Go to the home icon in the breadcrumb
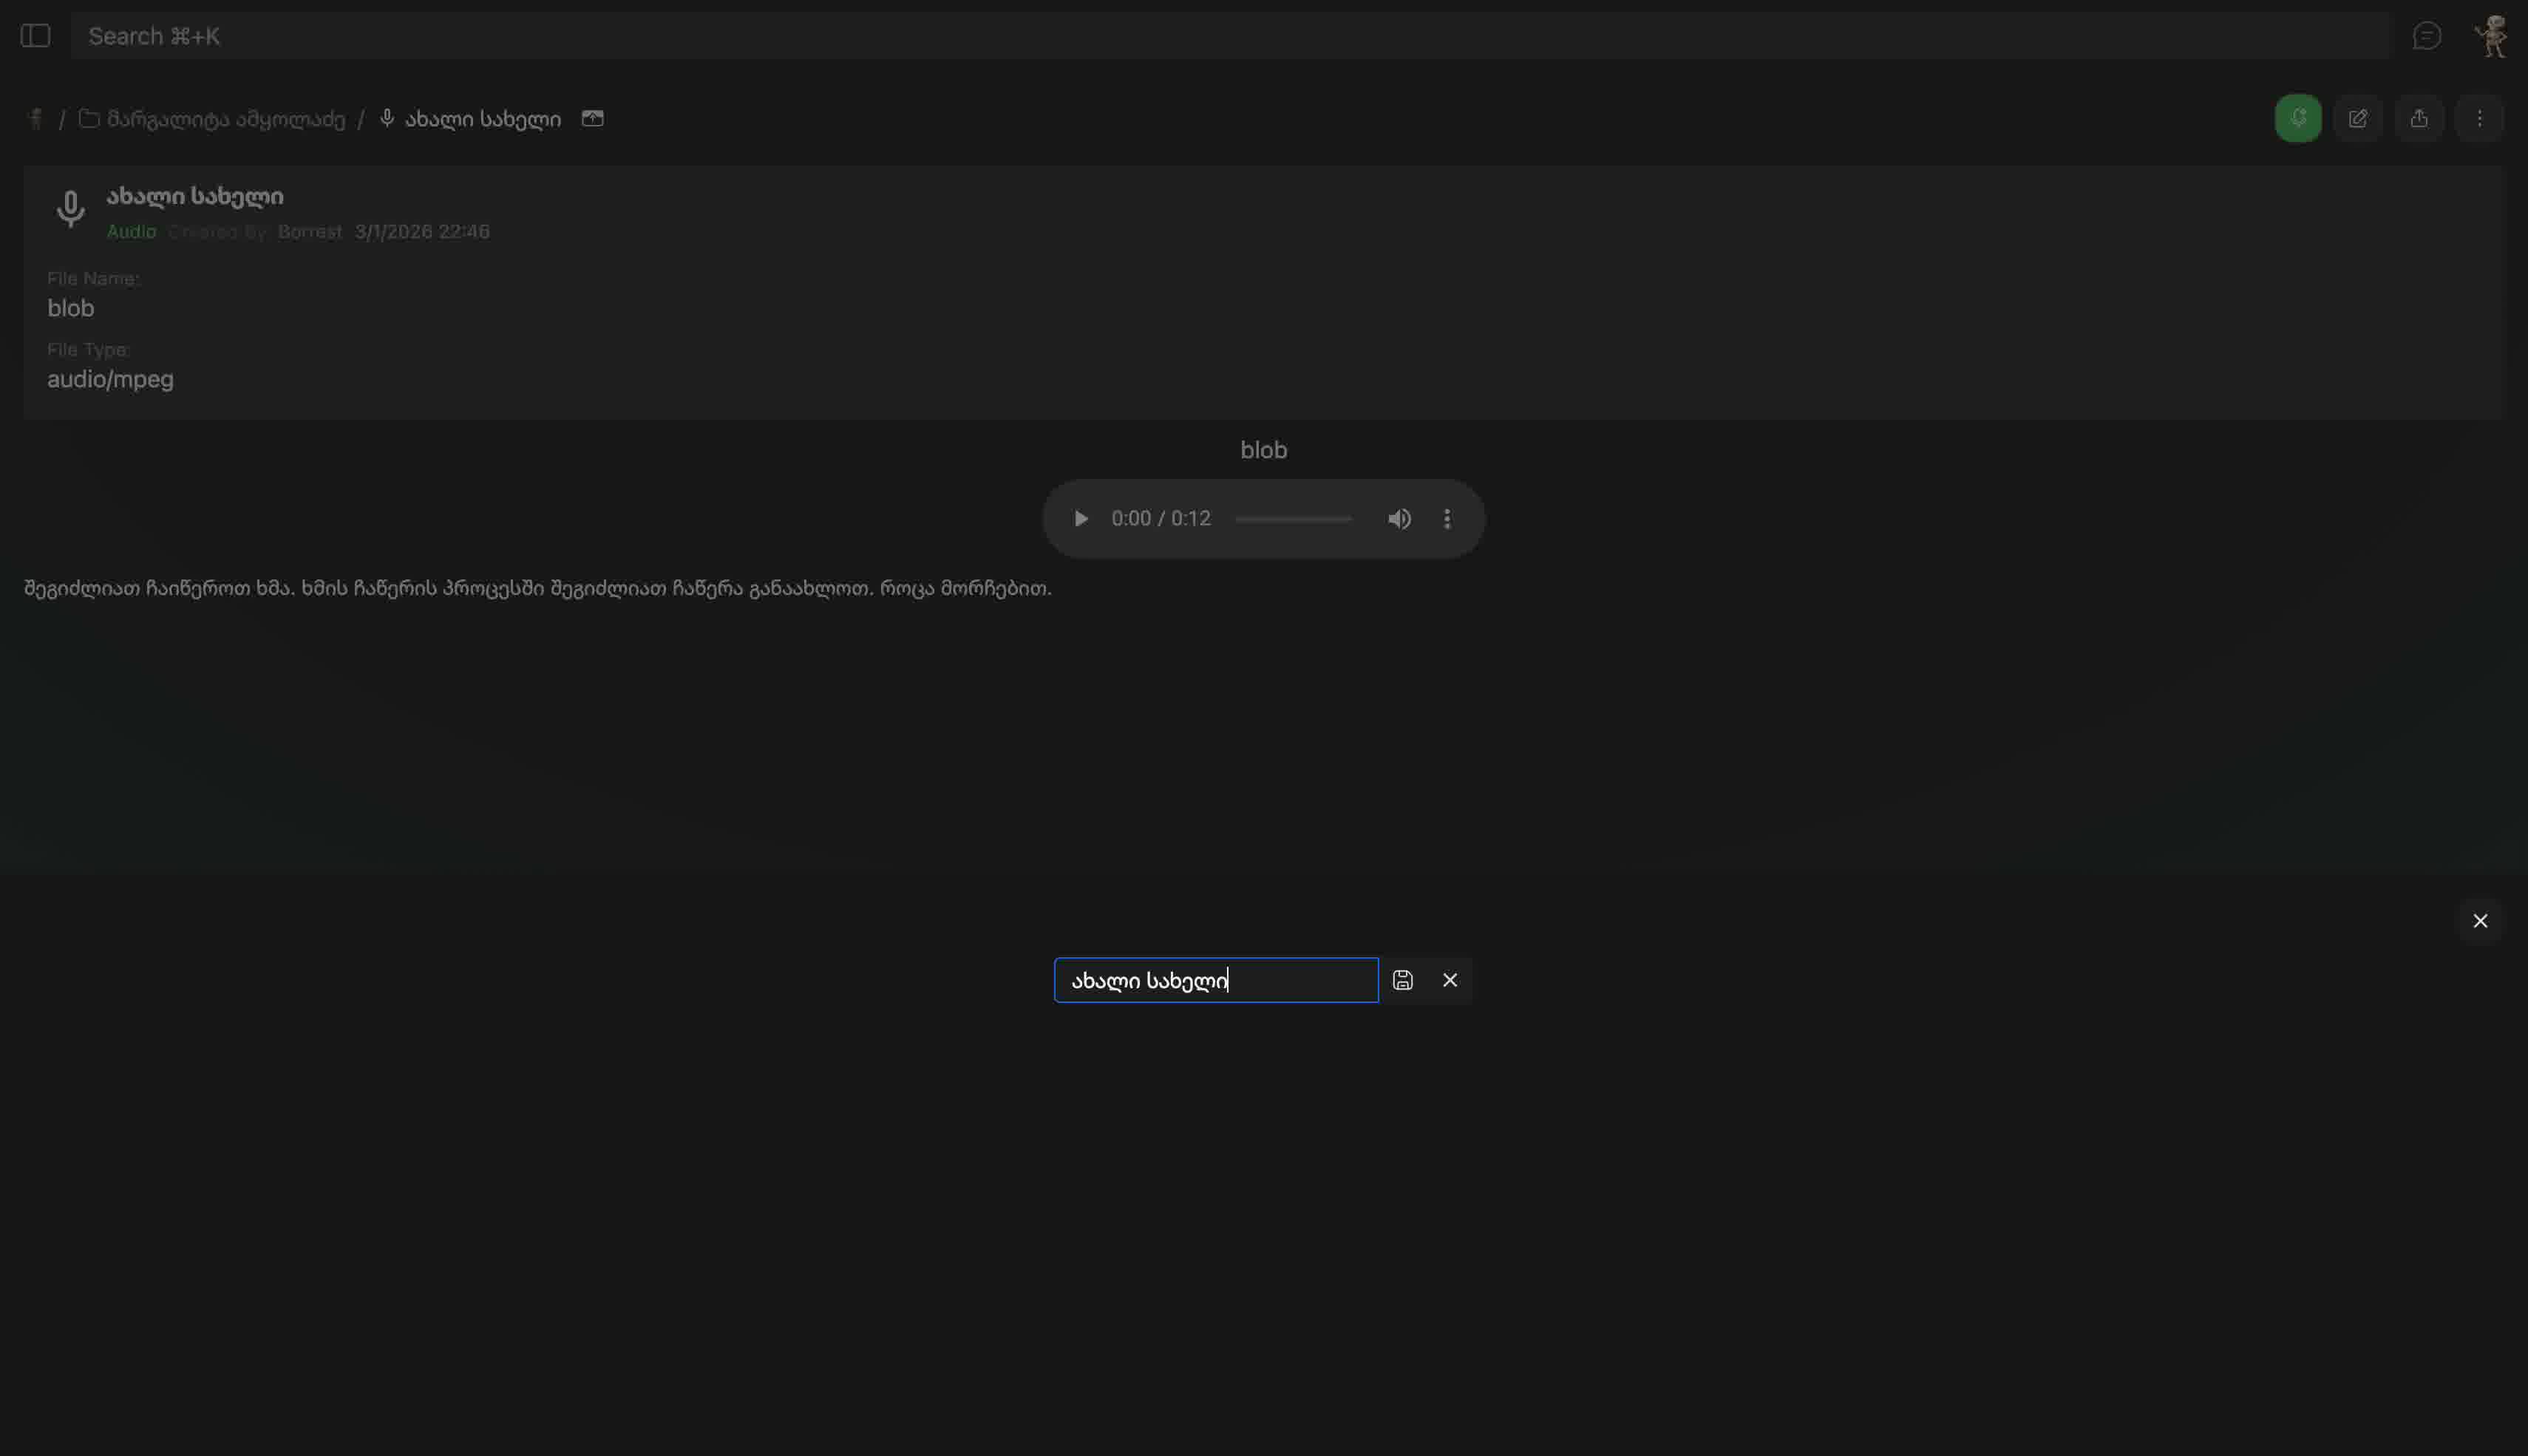Viewport: 2528px width, 1456px height. click(x=36, y=119)
